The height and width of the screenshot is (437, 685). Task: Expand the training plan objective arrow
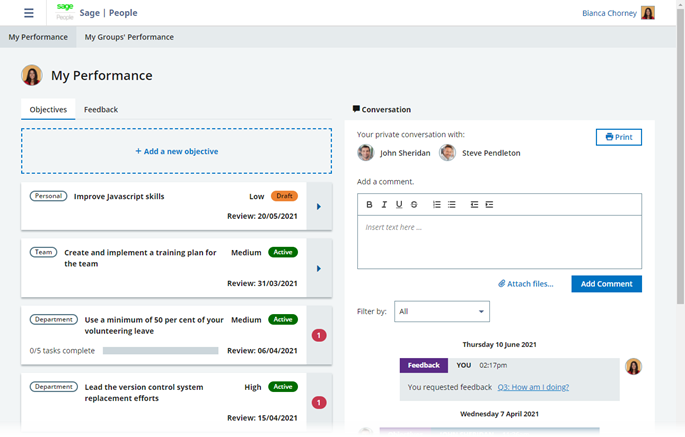click(x=319, y=268)
